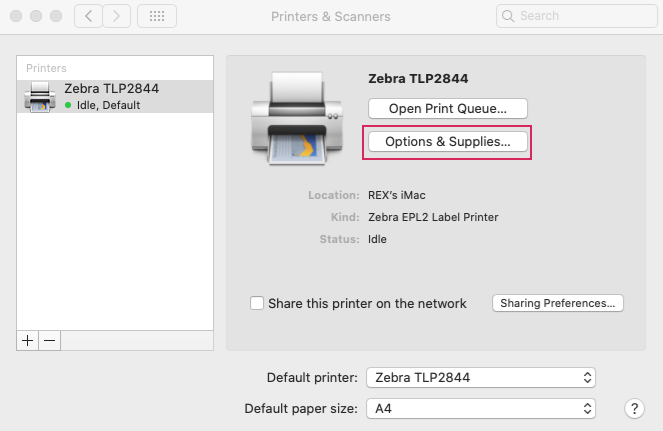Viewport: 663px width, 431px height.
Task: Go forward with the right chevron button
Action: tap(117, 16)
